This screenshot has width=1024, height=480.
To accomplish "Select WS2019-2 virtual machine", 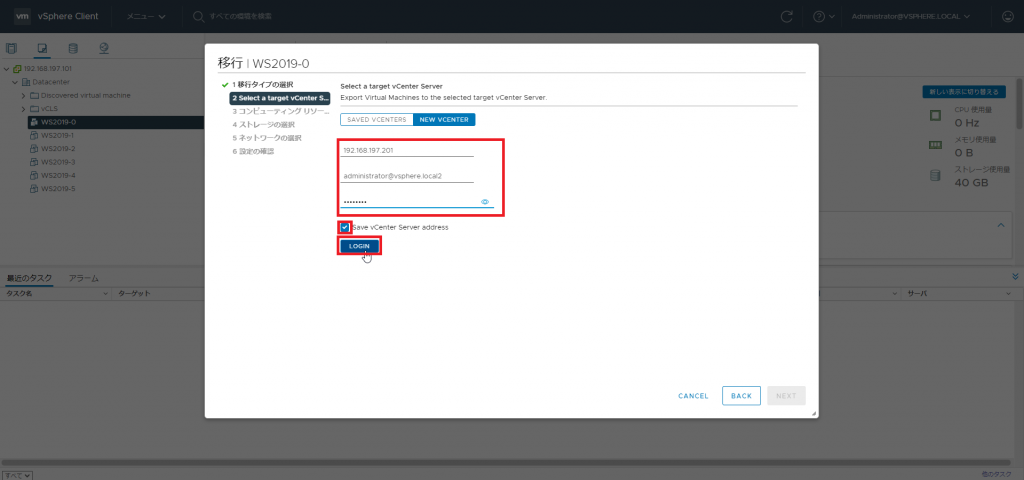I will coord(57,149).
